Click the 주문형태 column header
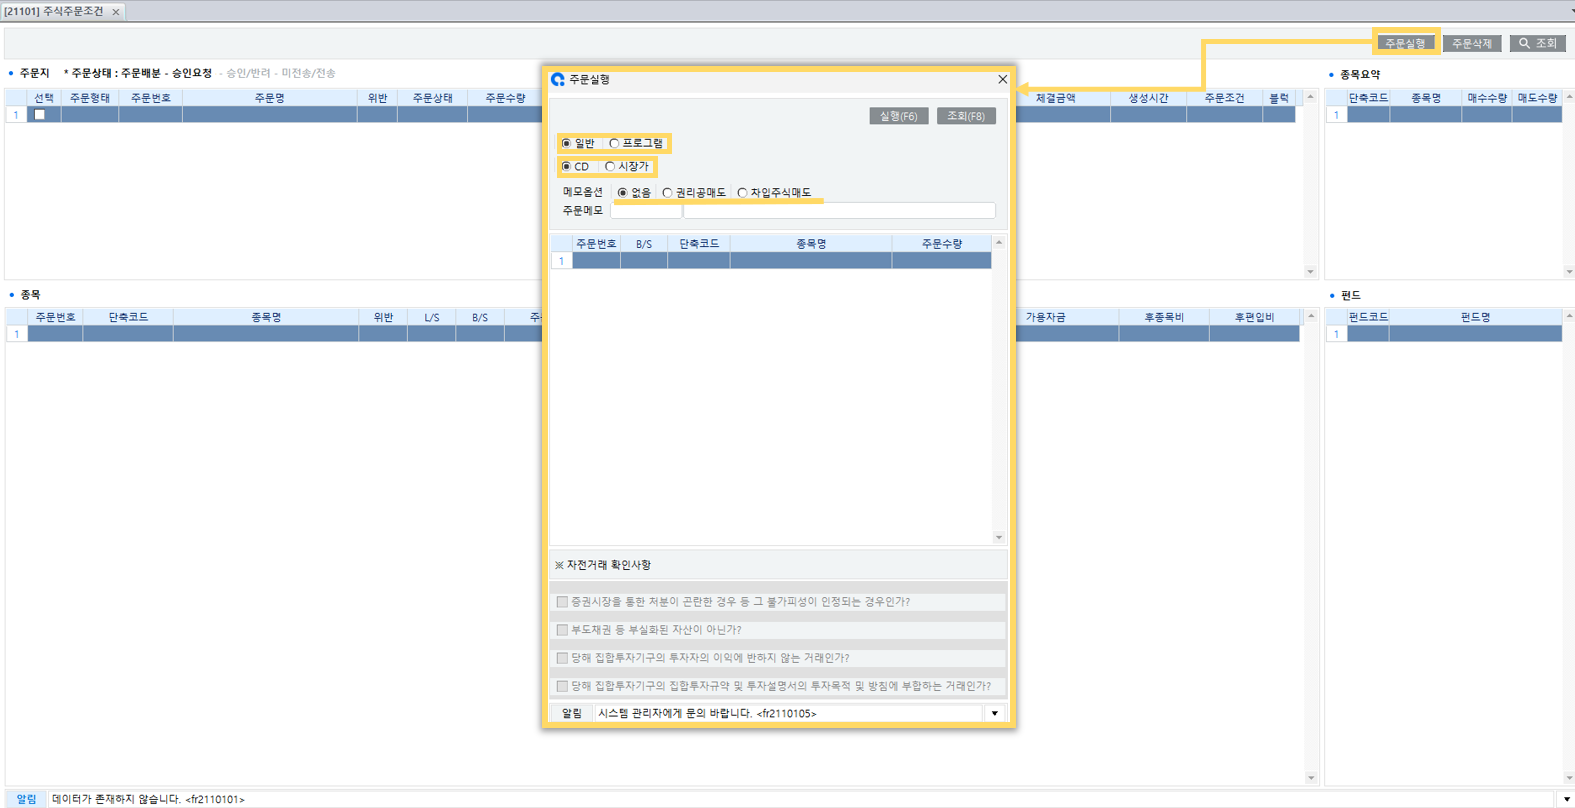Screen dimensions: 1575x808 tap(90, 98)
